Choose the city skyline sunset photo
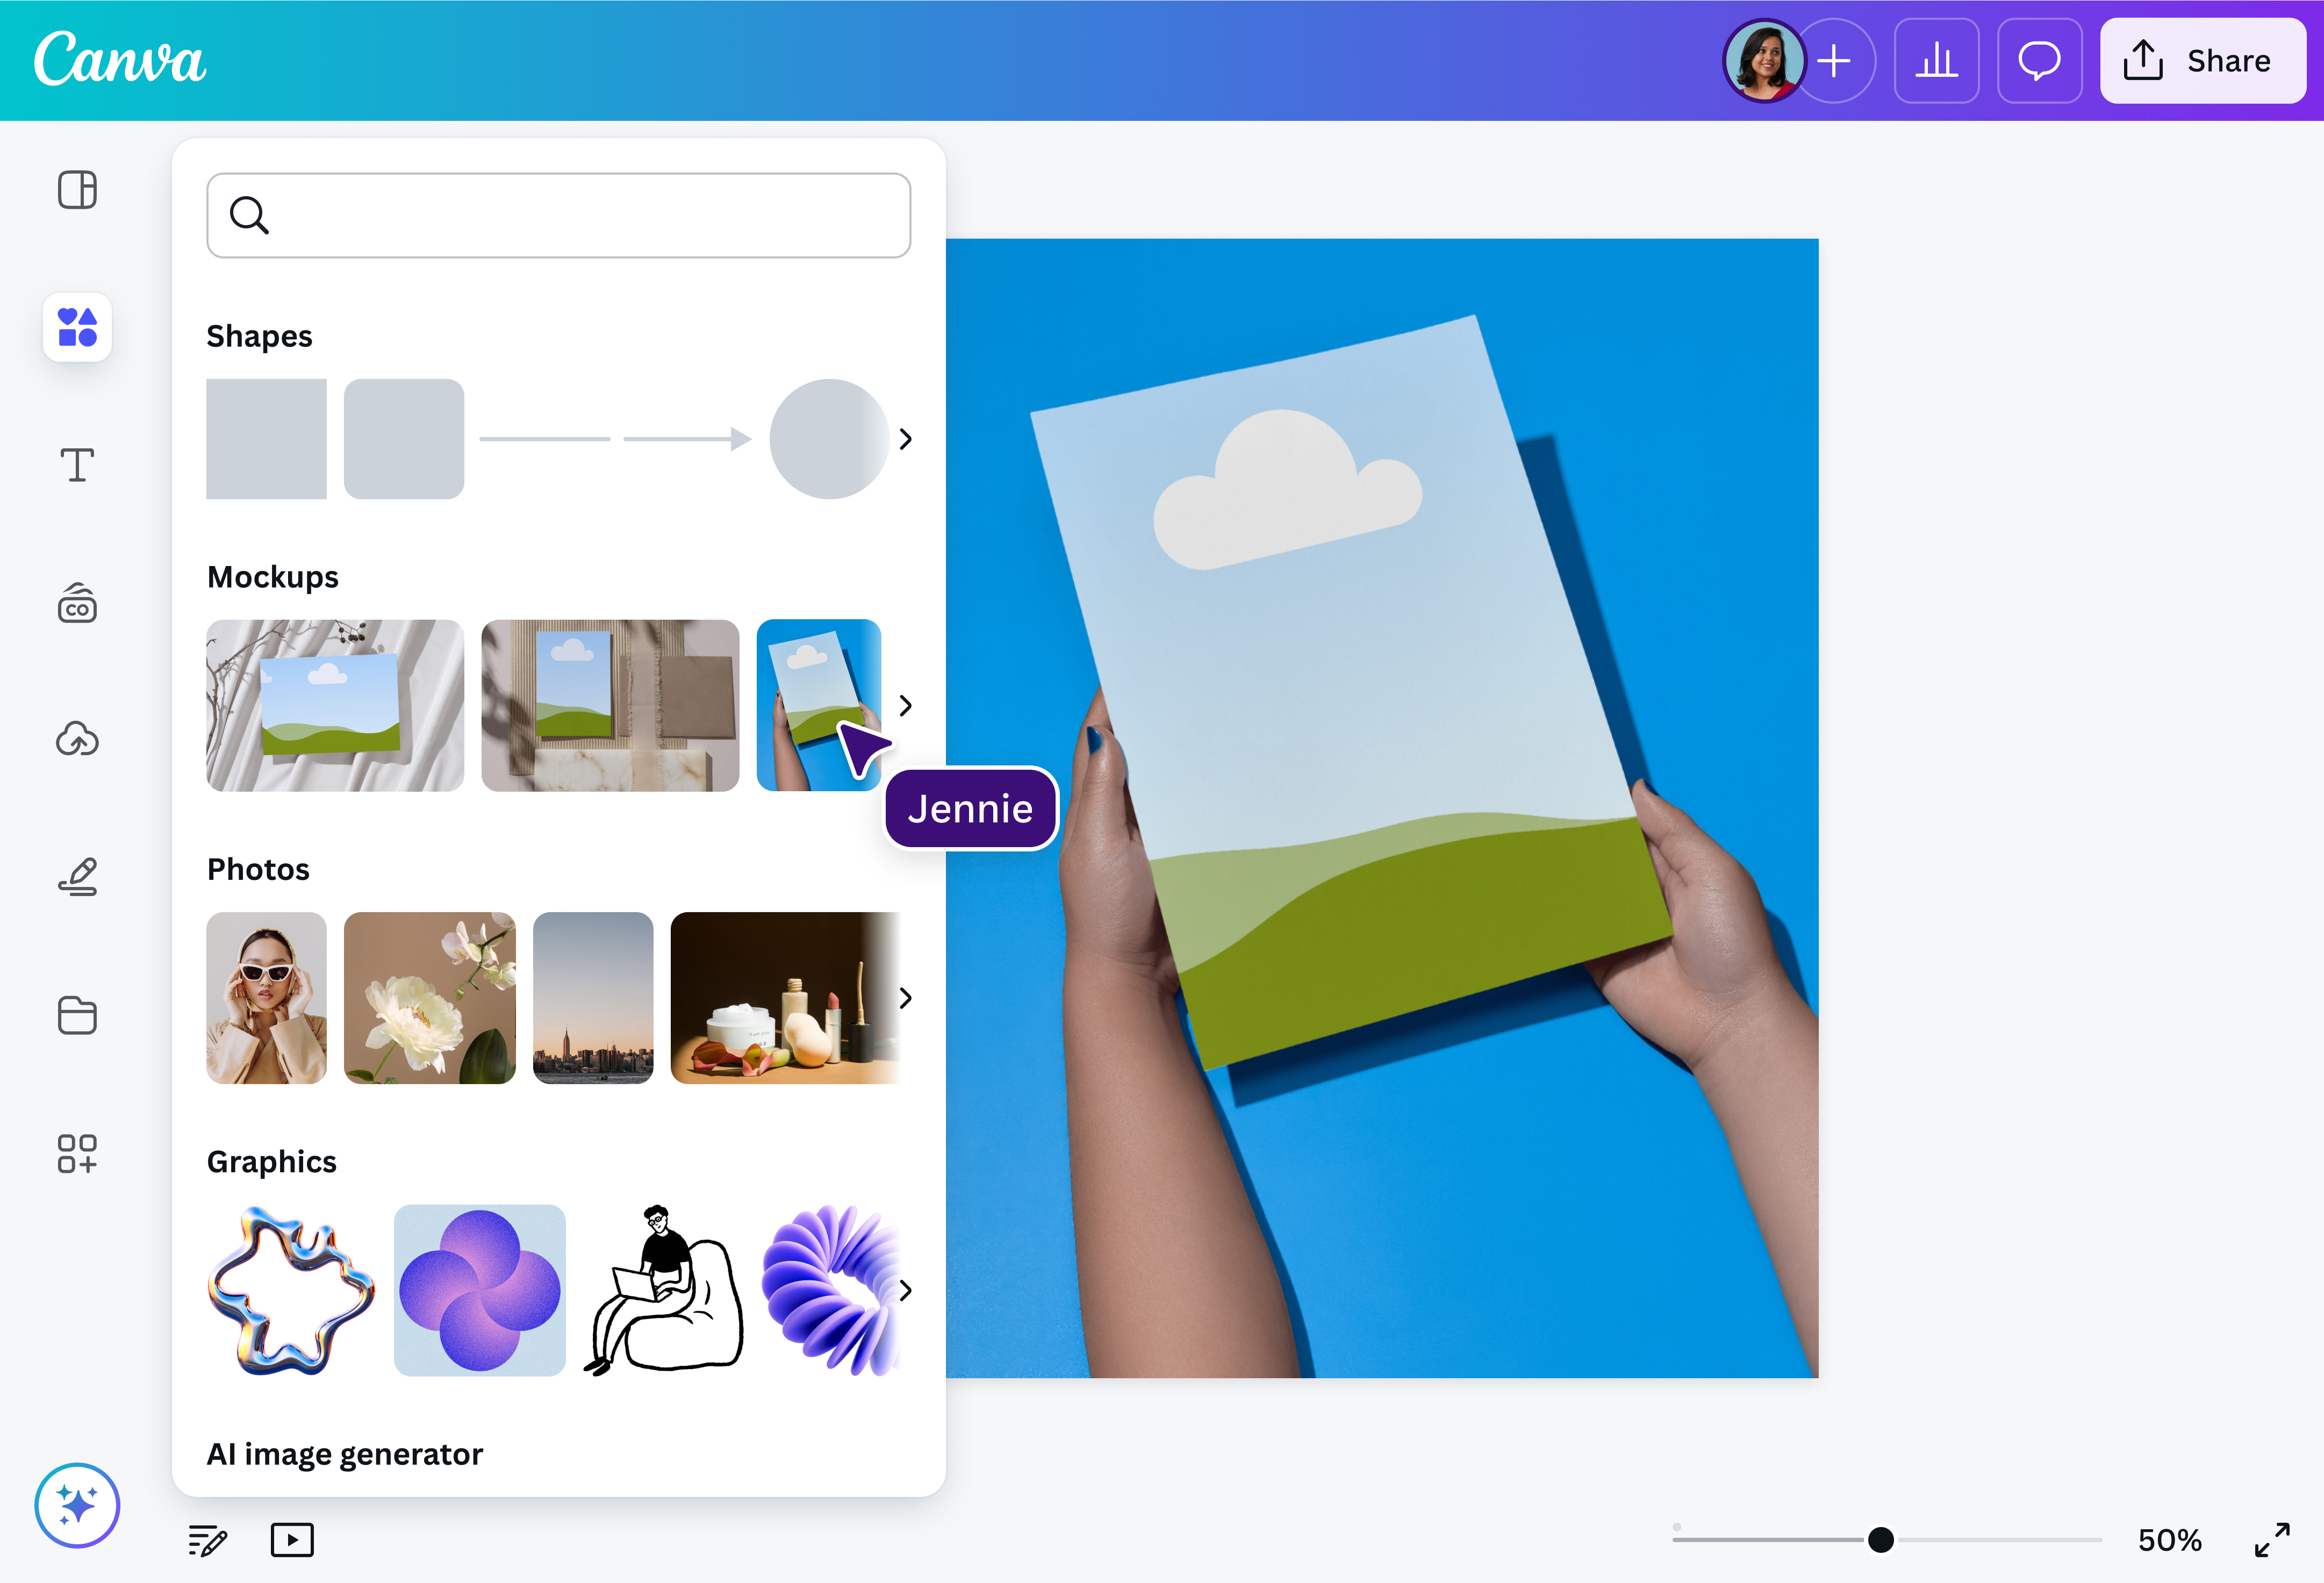Image resolution: width=2324 pixels, height=1583 pixels. (x=593, y=997)
